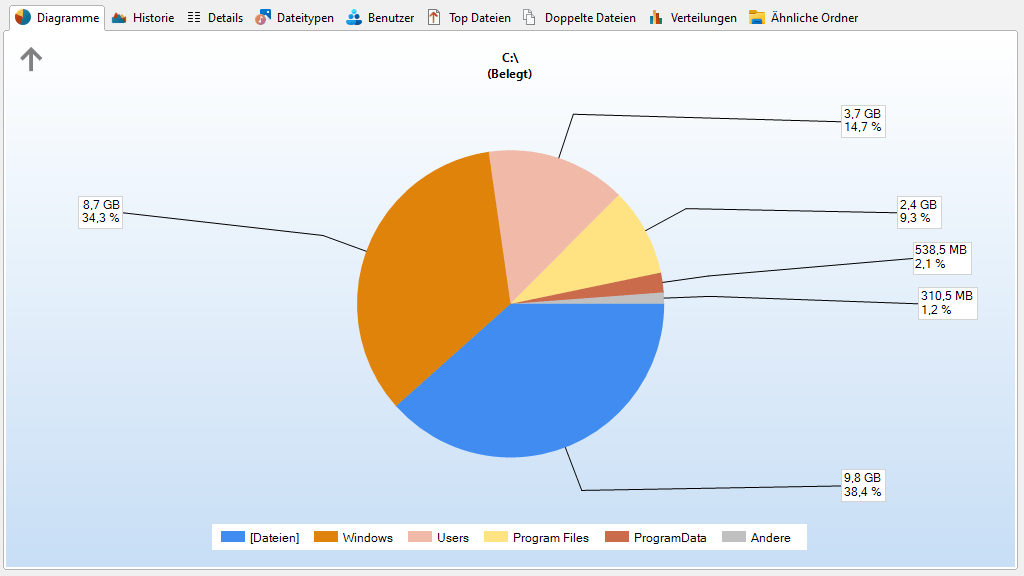The width and height of the screenshot is (1024, 576).
Task: Click the 310,5 MB 1,2 % label
Action: click(x=947, y=303)
